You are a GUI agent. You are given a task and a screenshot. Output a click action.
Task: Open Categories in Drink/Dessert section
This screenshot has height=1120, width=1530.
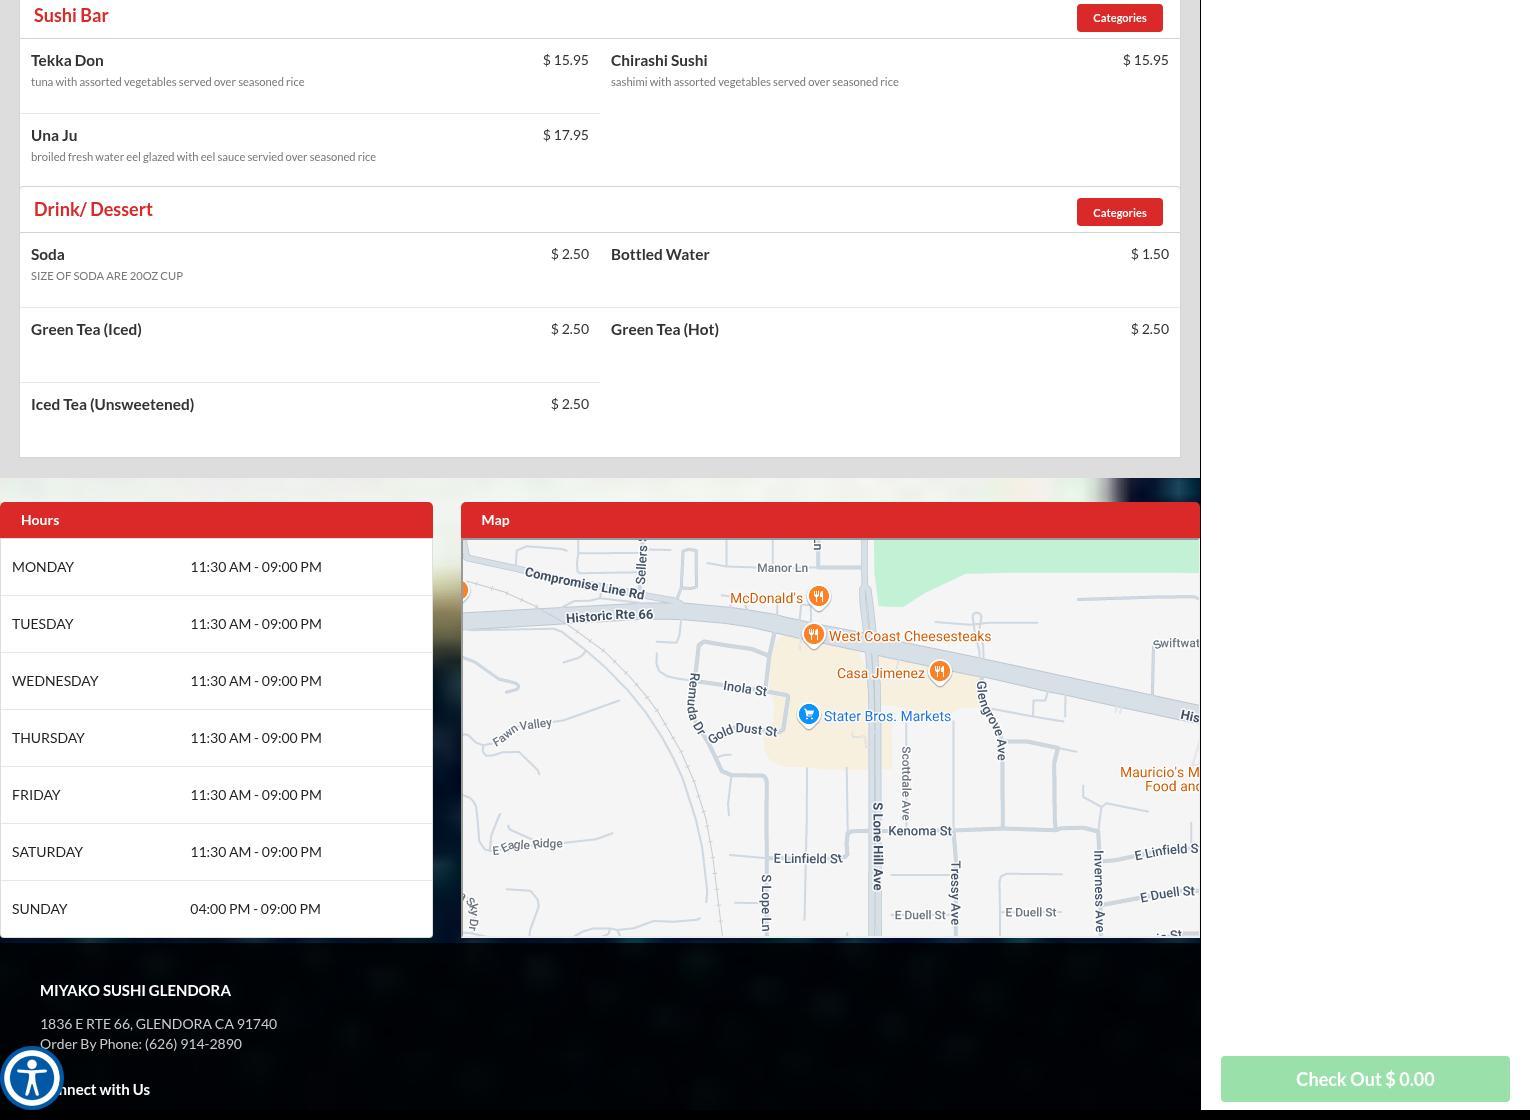tap(1119, 212)
